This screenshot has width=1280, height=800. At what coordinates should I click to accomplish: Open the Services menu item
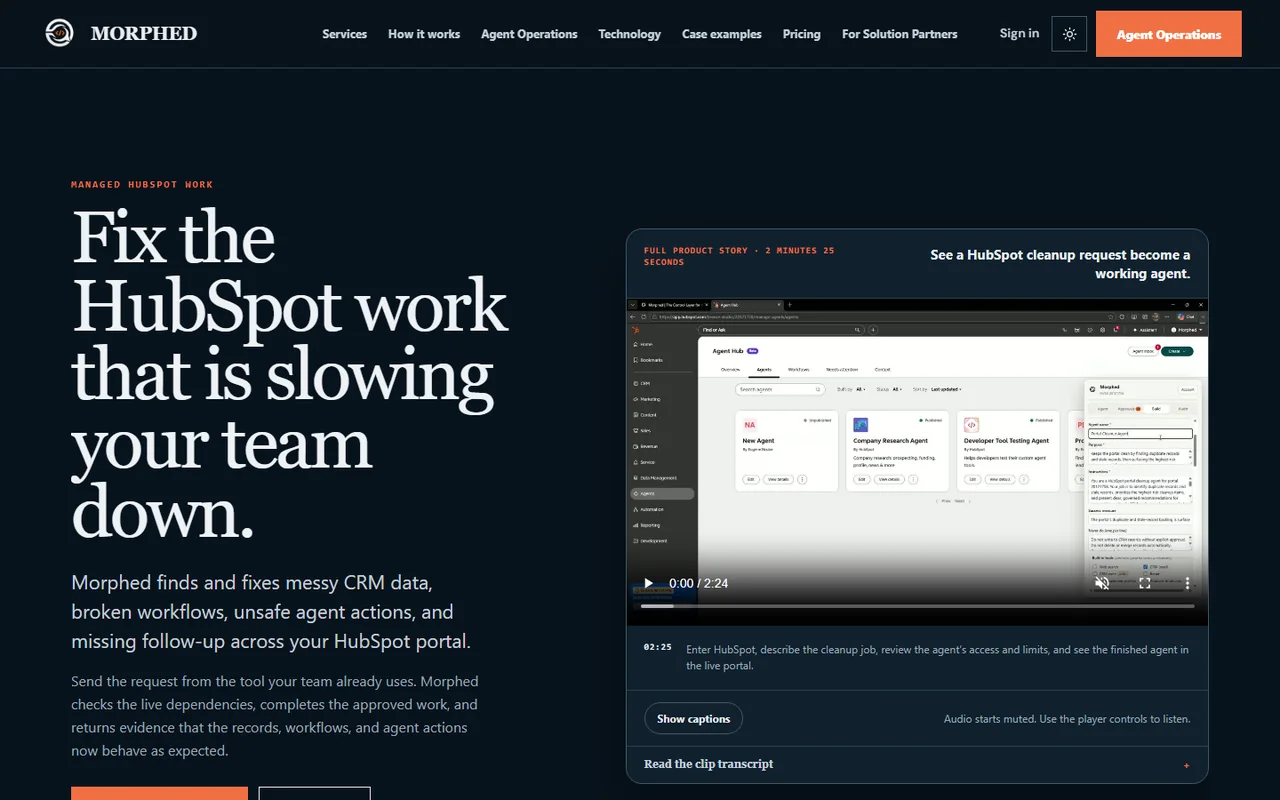344,34
